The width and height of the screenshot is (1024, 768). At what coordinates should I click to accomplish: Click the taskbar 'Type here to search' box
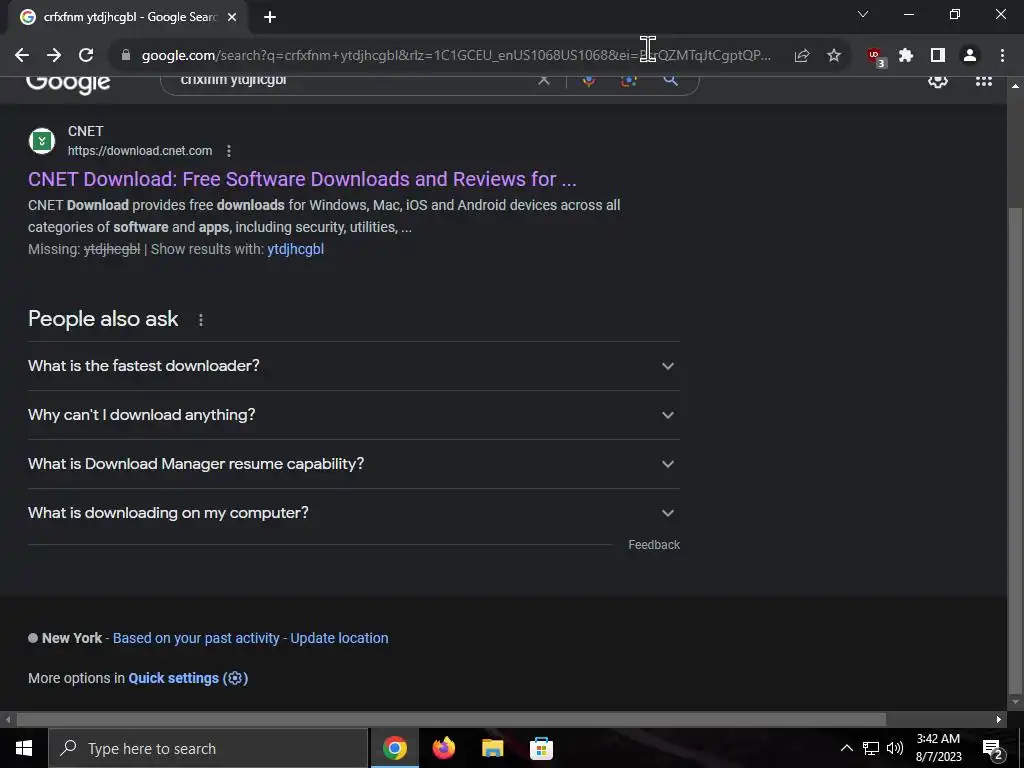pyautogui.click(x=208, y=748)
